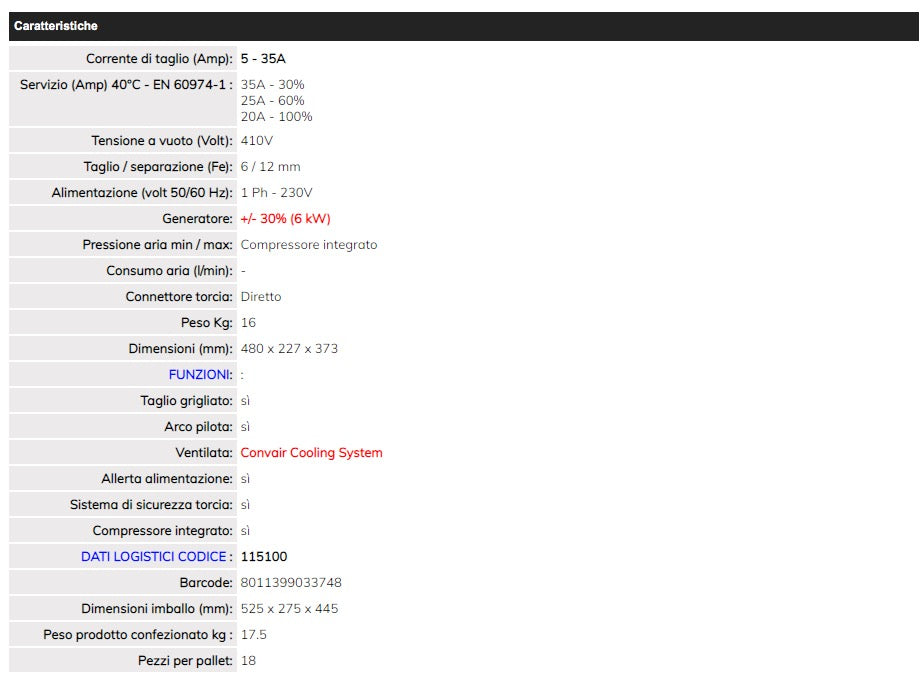Click the Taglio / separazione (Fe) label
Image resolution: width=923 pixels, height=683 pixels.
pyautogui.click(x=158, y=167)
